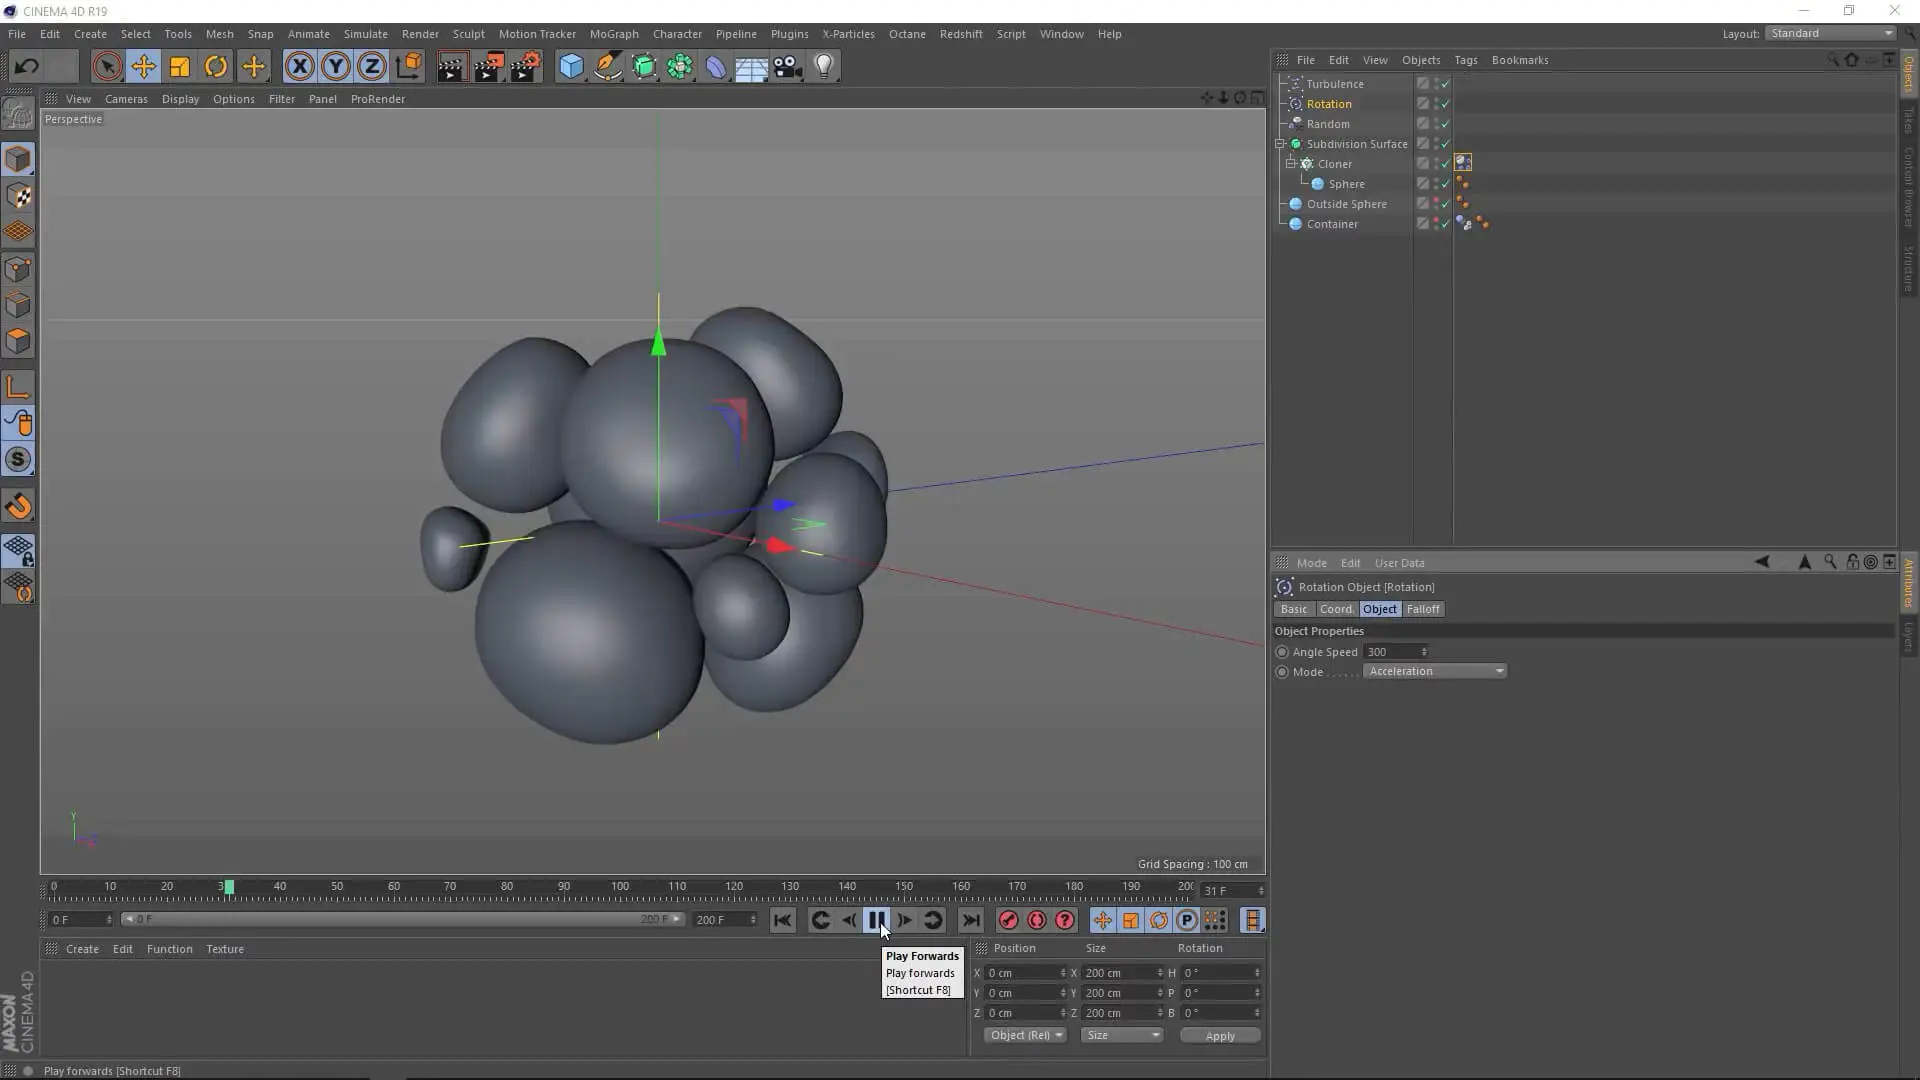Image resolution: width=1920 pixels, height=1080 pixels.
Task: Click the Attributes User Data menu
Action: tap(1399, 563)
